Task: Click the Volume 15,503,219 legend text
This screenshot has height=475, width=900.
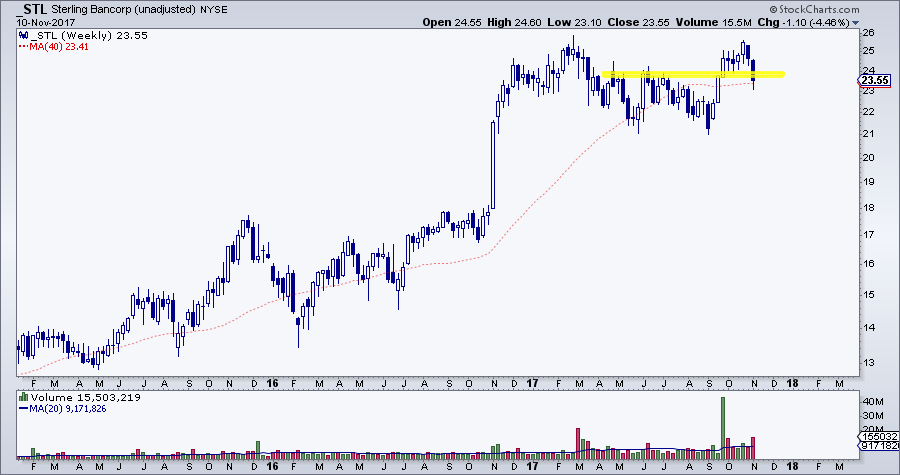Action: click(x=86, y=398)
